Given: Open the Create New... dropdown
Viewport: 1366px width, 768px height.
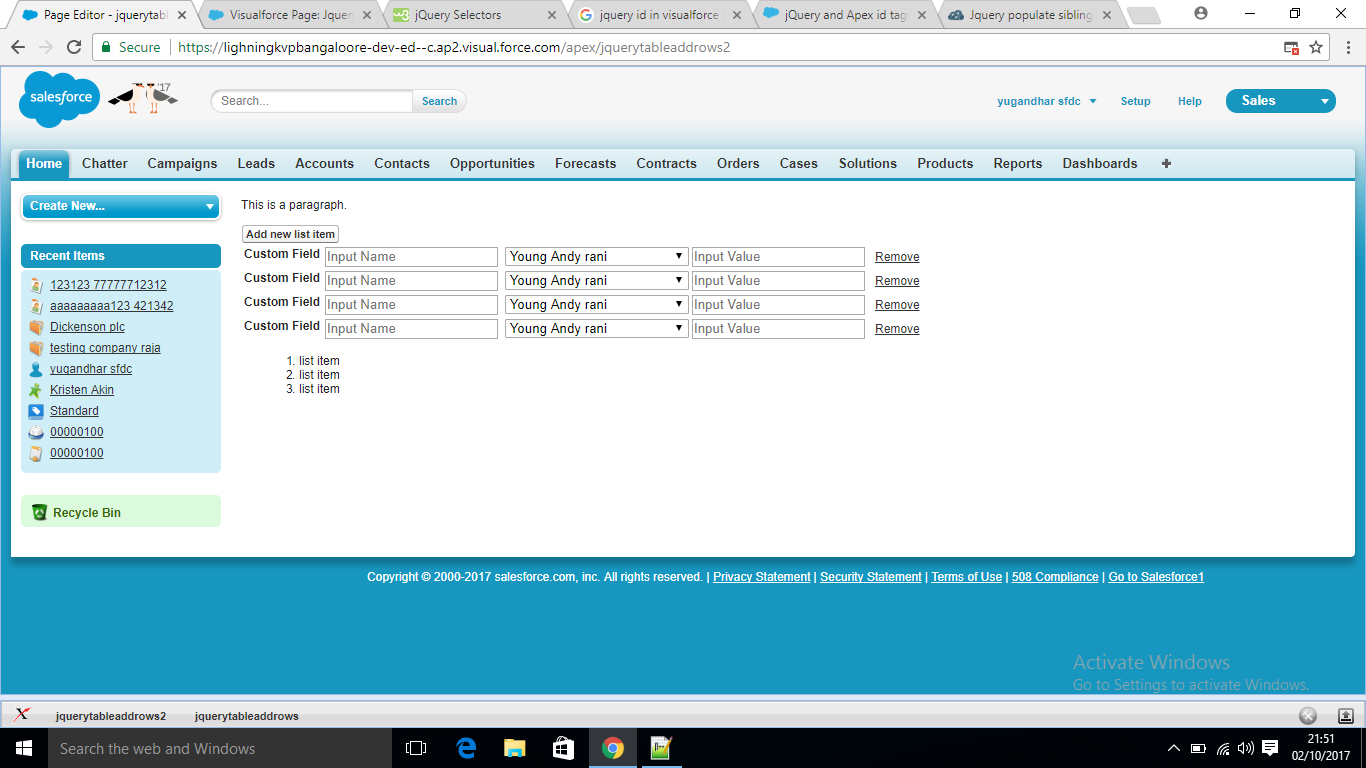Looking at the screenshot, I should (x=121, y=206).
